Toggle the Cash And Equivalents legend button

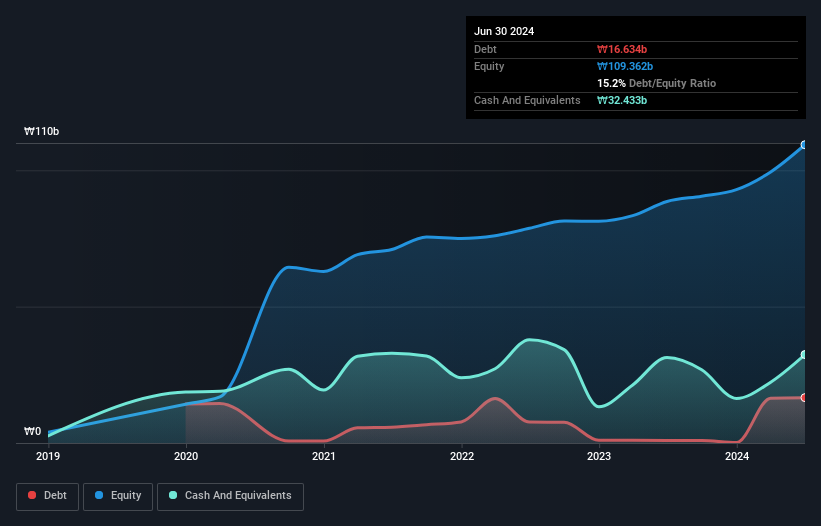pyautogui.click(x=230, y=496)
